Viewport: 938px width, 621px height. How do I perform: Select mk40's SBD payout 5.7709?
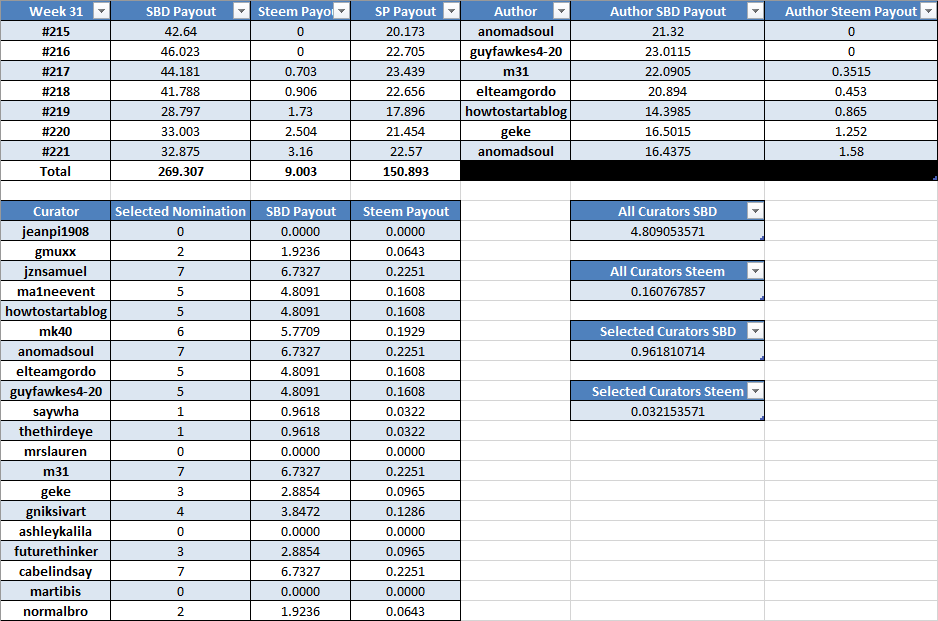pyautogui.click(x=300, y=331)
